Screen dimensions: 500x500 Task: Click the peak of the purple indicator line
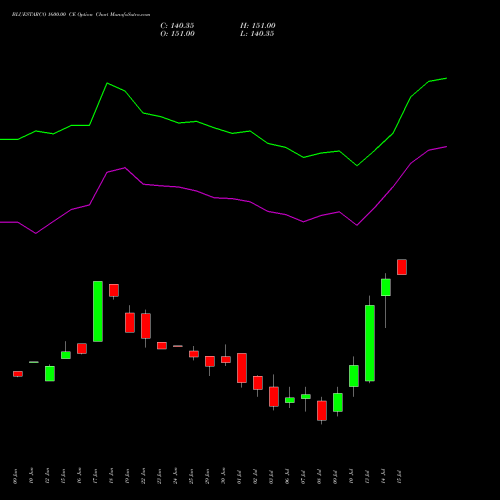(x=446, y=147)
